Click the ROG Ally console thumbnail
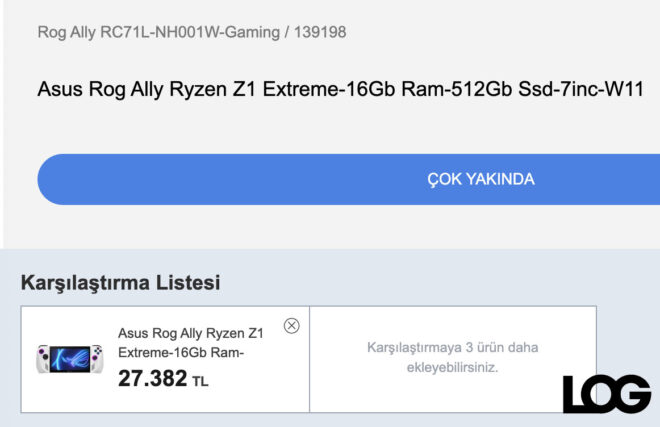The image size is (660, 427). (x=68, y=359)
